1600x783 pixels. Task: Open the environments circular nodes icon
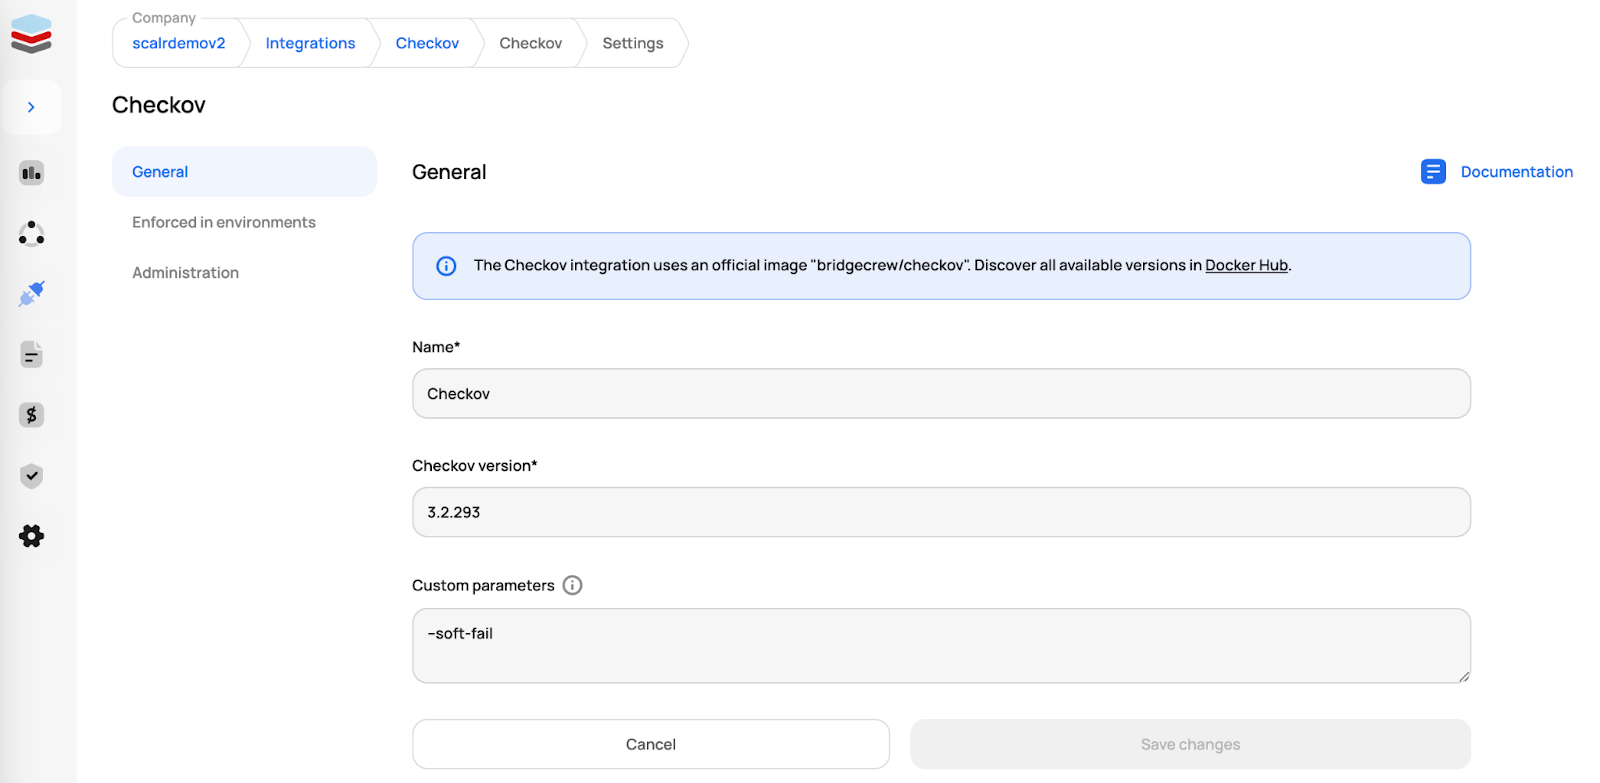click(x=31, y=233)
